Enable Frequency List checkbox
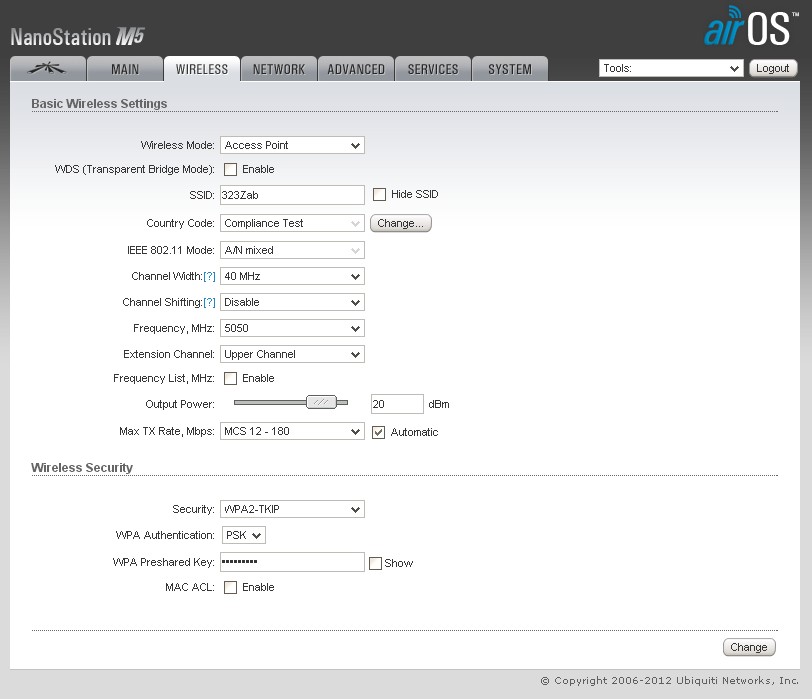Viewport: 812px width, 699px height. pos(230,378)
